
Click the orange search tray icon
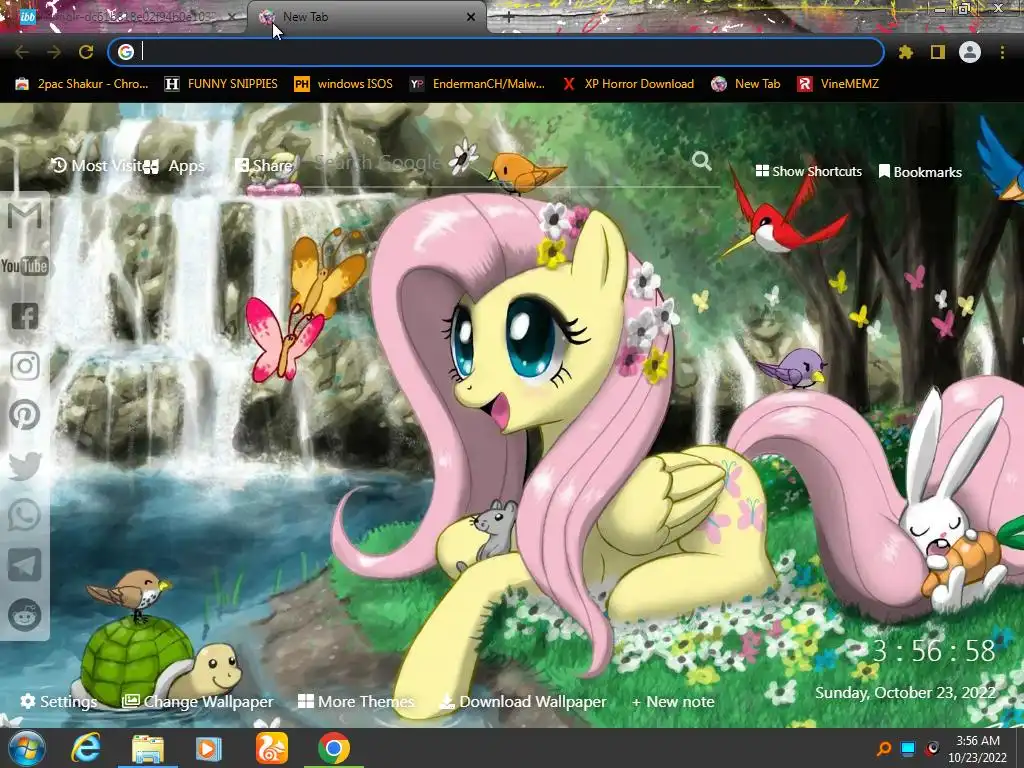click(x=884, y=748)
